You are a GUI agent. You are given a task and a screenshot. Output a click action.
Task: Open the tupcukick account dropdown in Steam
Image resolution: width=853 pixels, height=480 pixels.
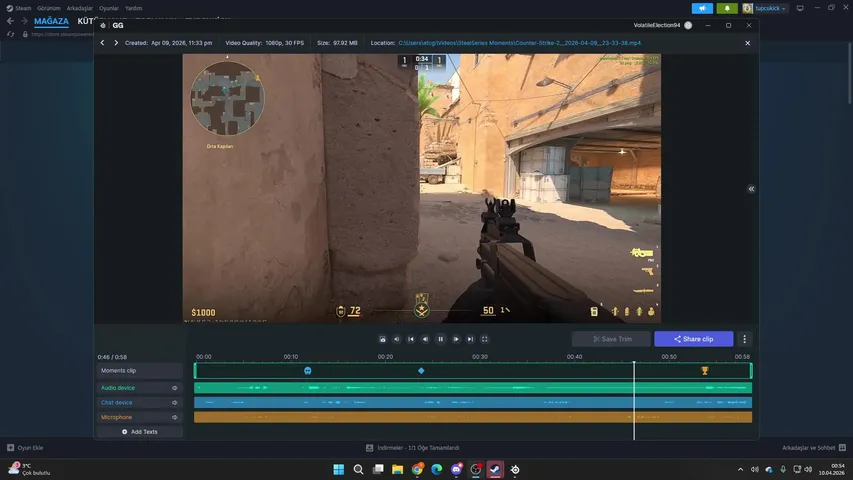764,8
